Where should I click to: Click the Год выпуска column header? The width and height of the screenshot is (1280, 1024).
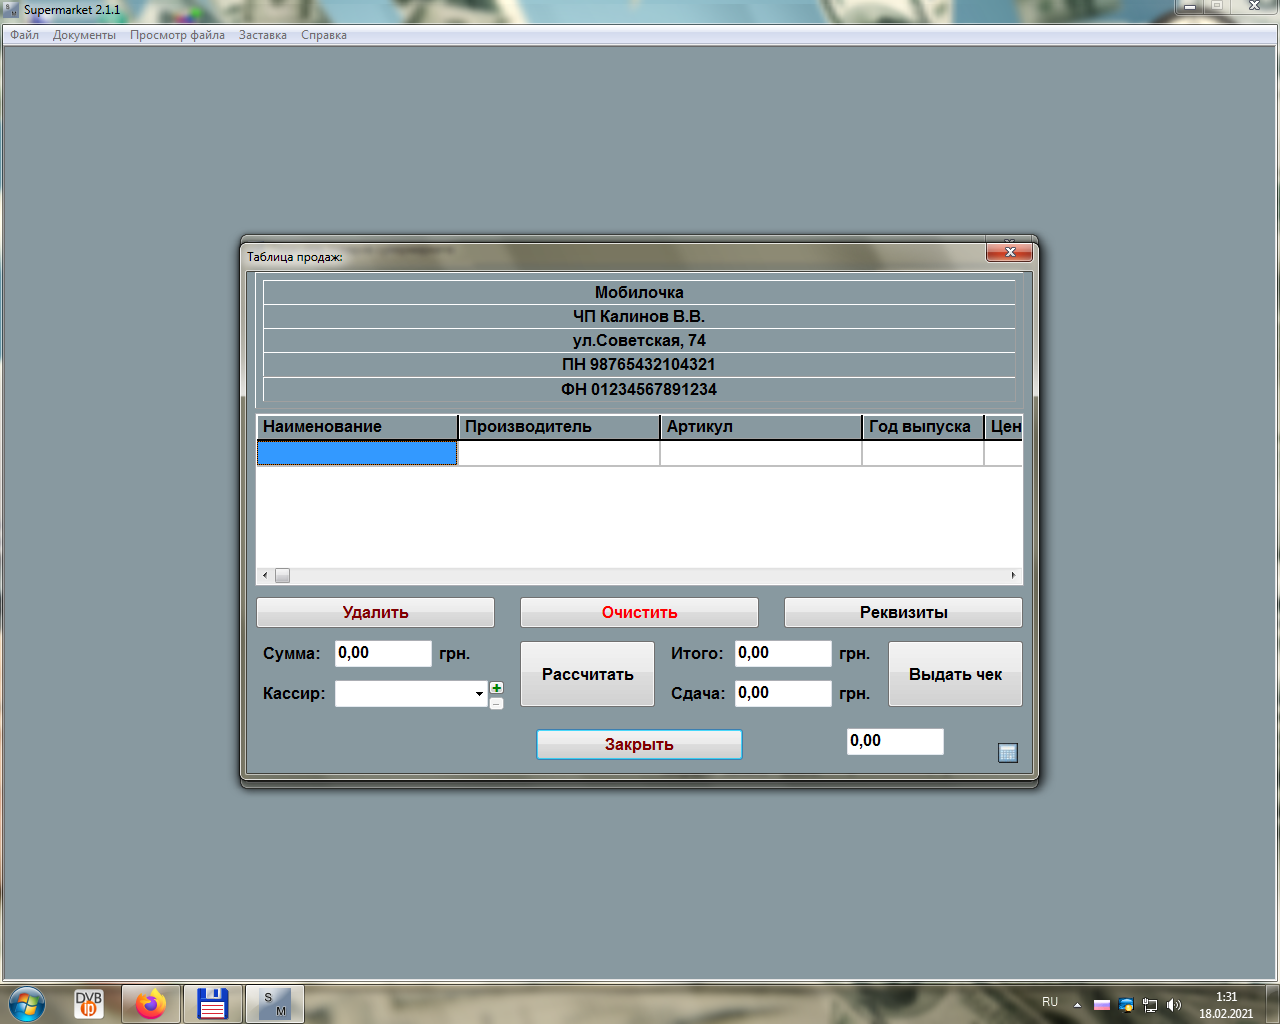click(923, 427)
